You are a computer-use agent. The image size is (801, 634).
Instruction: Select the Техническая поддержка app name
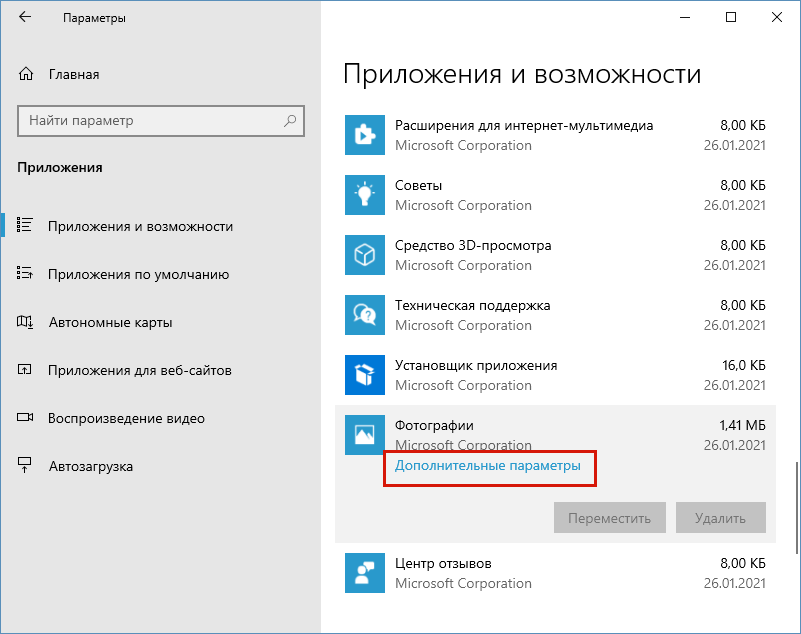(x=473, y=306)
